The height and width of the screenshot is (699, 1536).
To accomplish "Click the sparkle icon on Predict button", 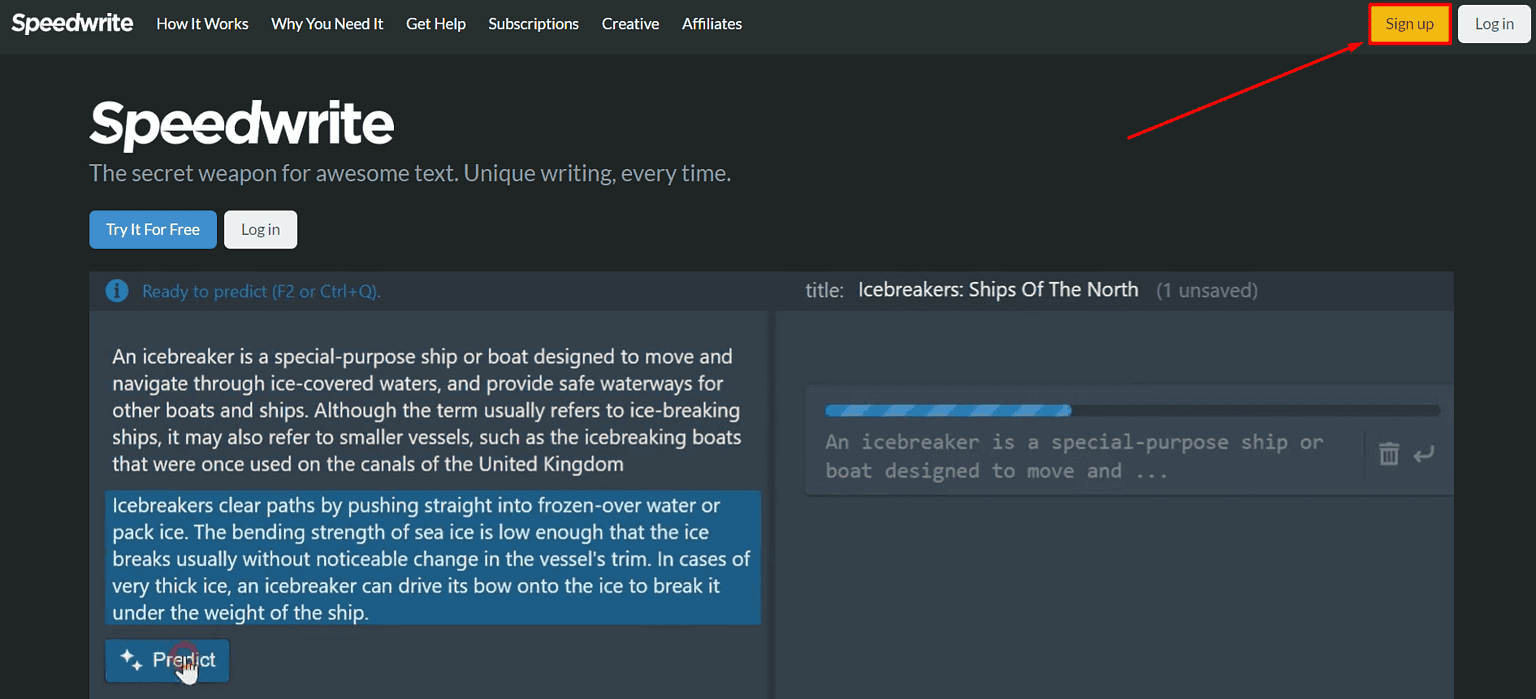I will [x=130, y=659].
